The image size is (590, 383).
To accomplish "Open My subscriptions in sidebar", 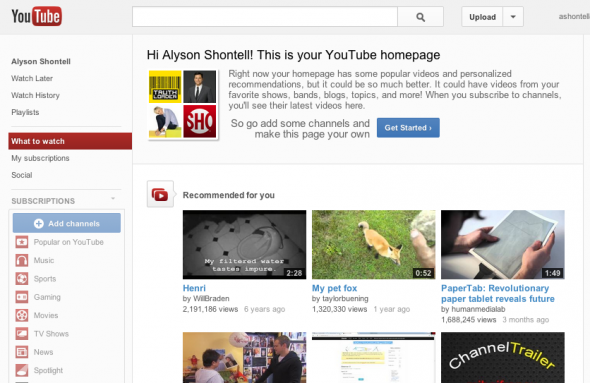I will tap(40, 158).
